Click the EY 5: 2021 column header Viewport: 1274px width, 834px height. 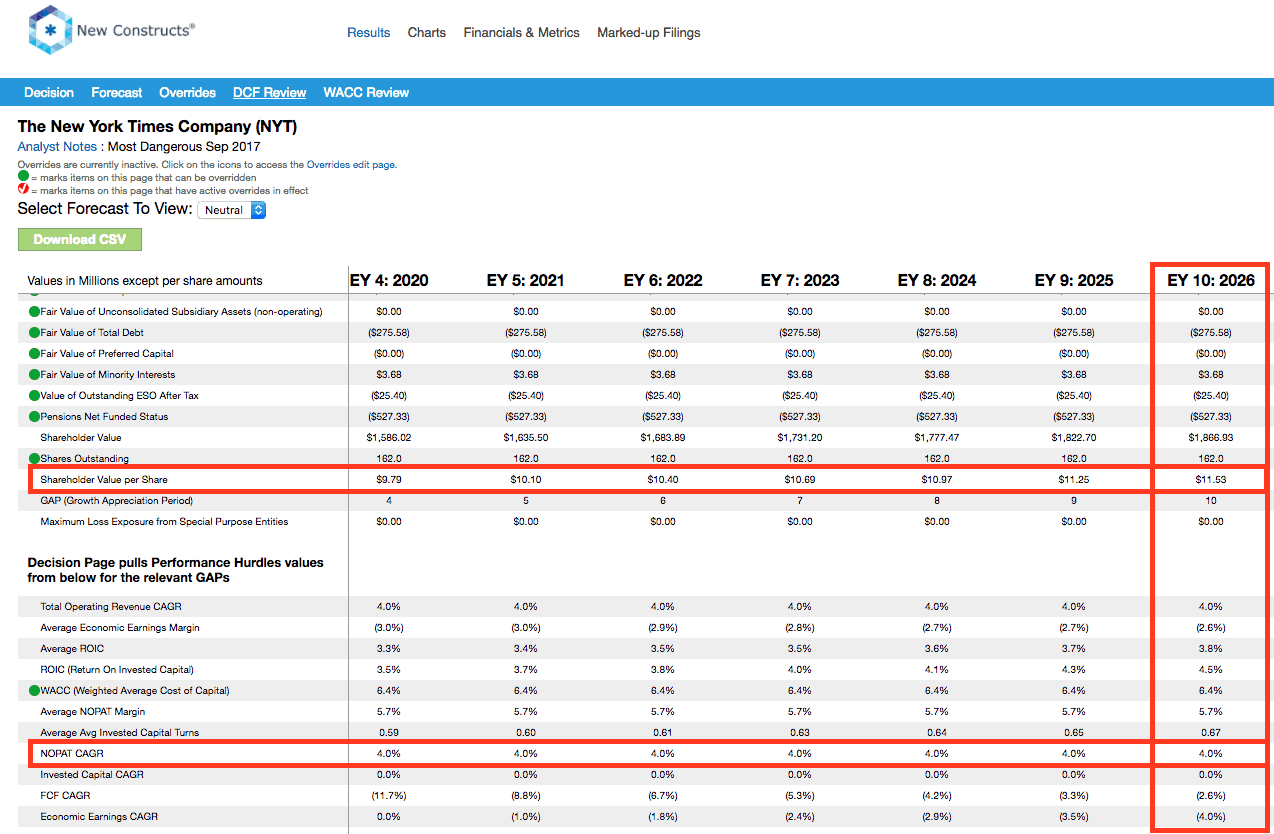point(526,280)
